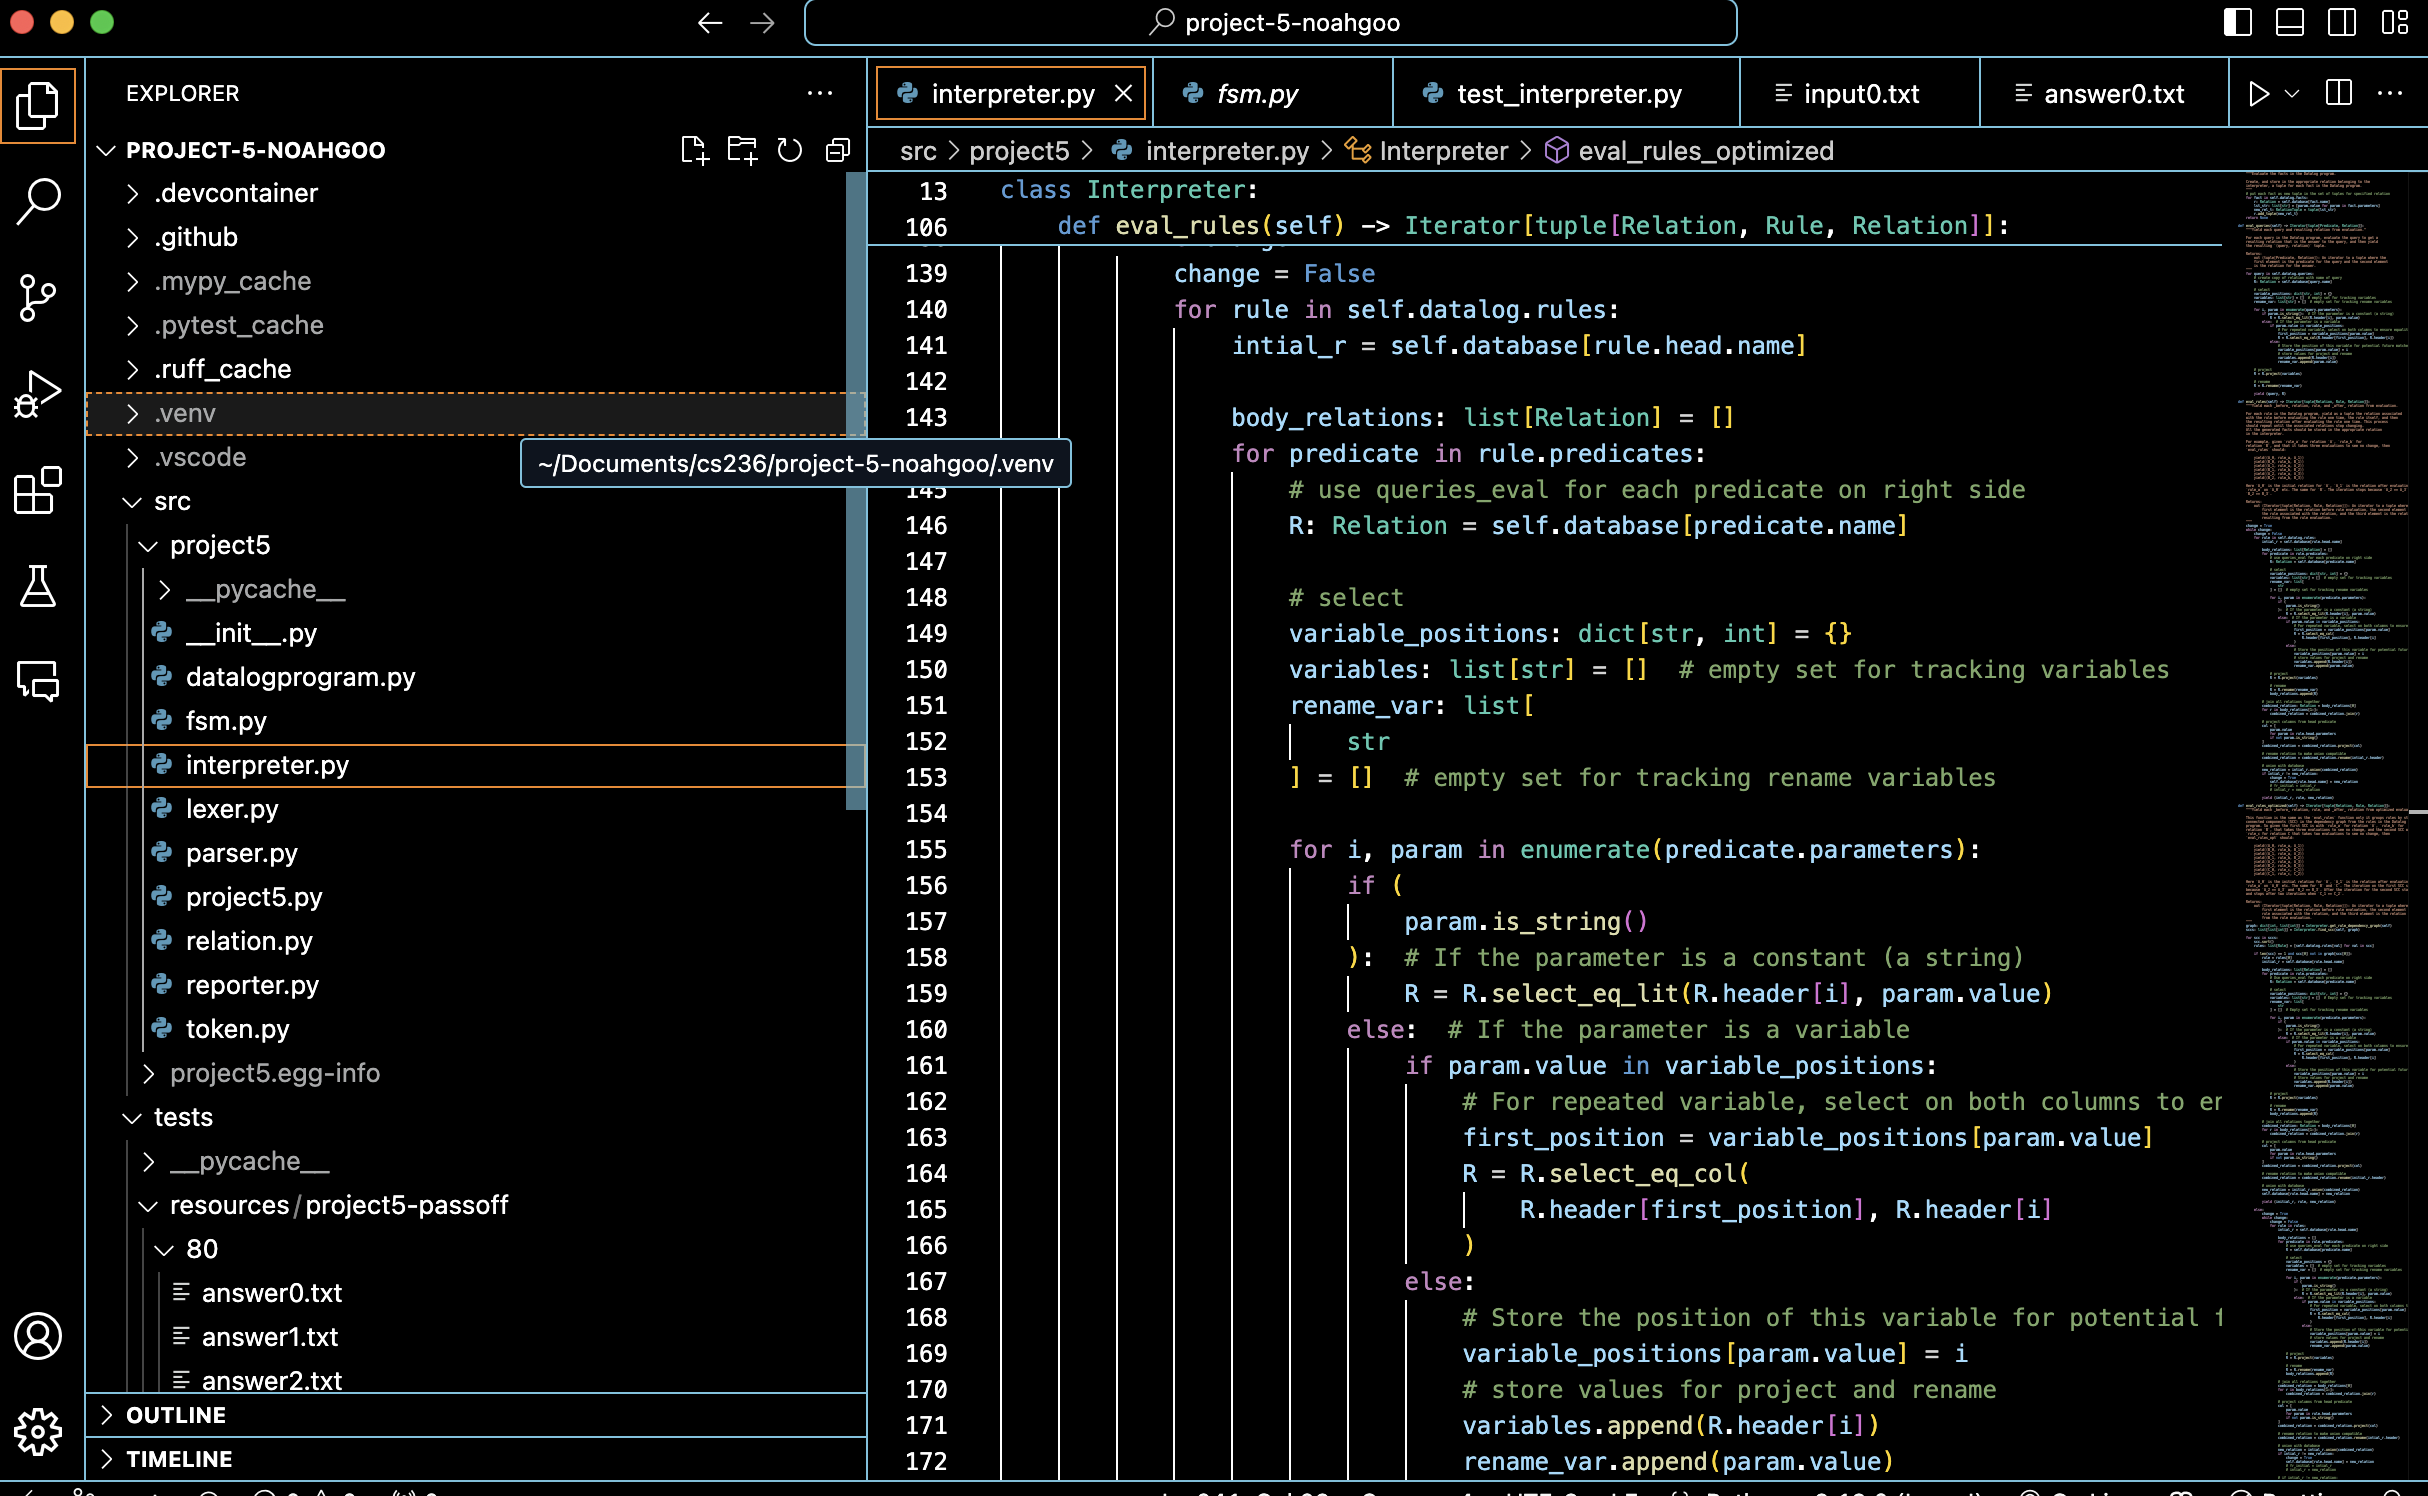Image resolution: width=2428 pixels, height=1496 pixels.
Task: Toggle the secondary side bar
Action: [x=2342, y=22]
